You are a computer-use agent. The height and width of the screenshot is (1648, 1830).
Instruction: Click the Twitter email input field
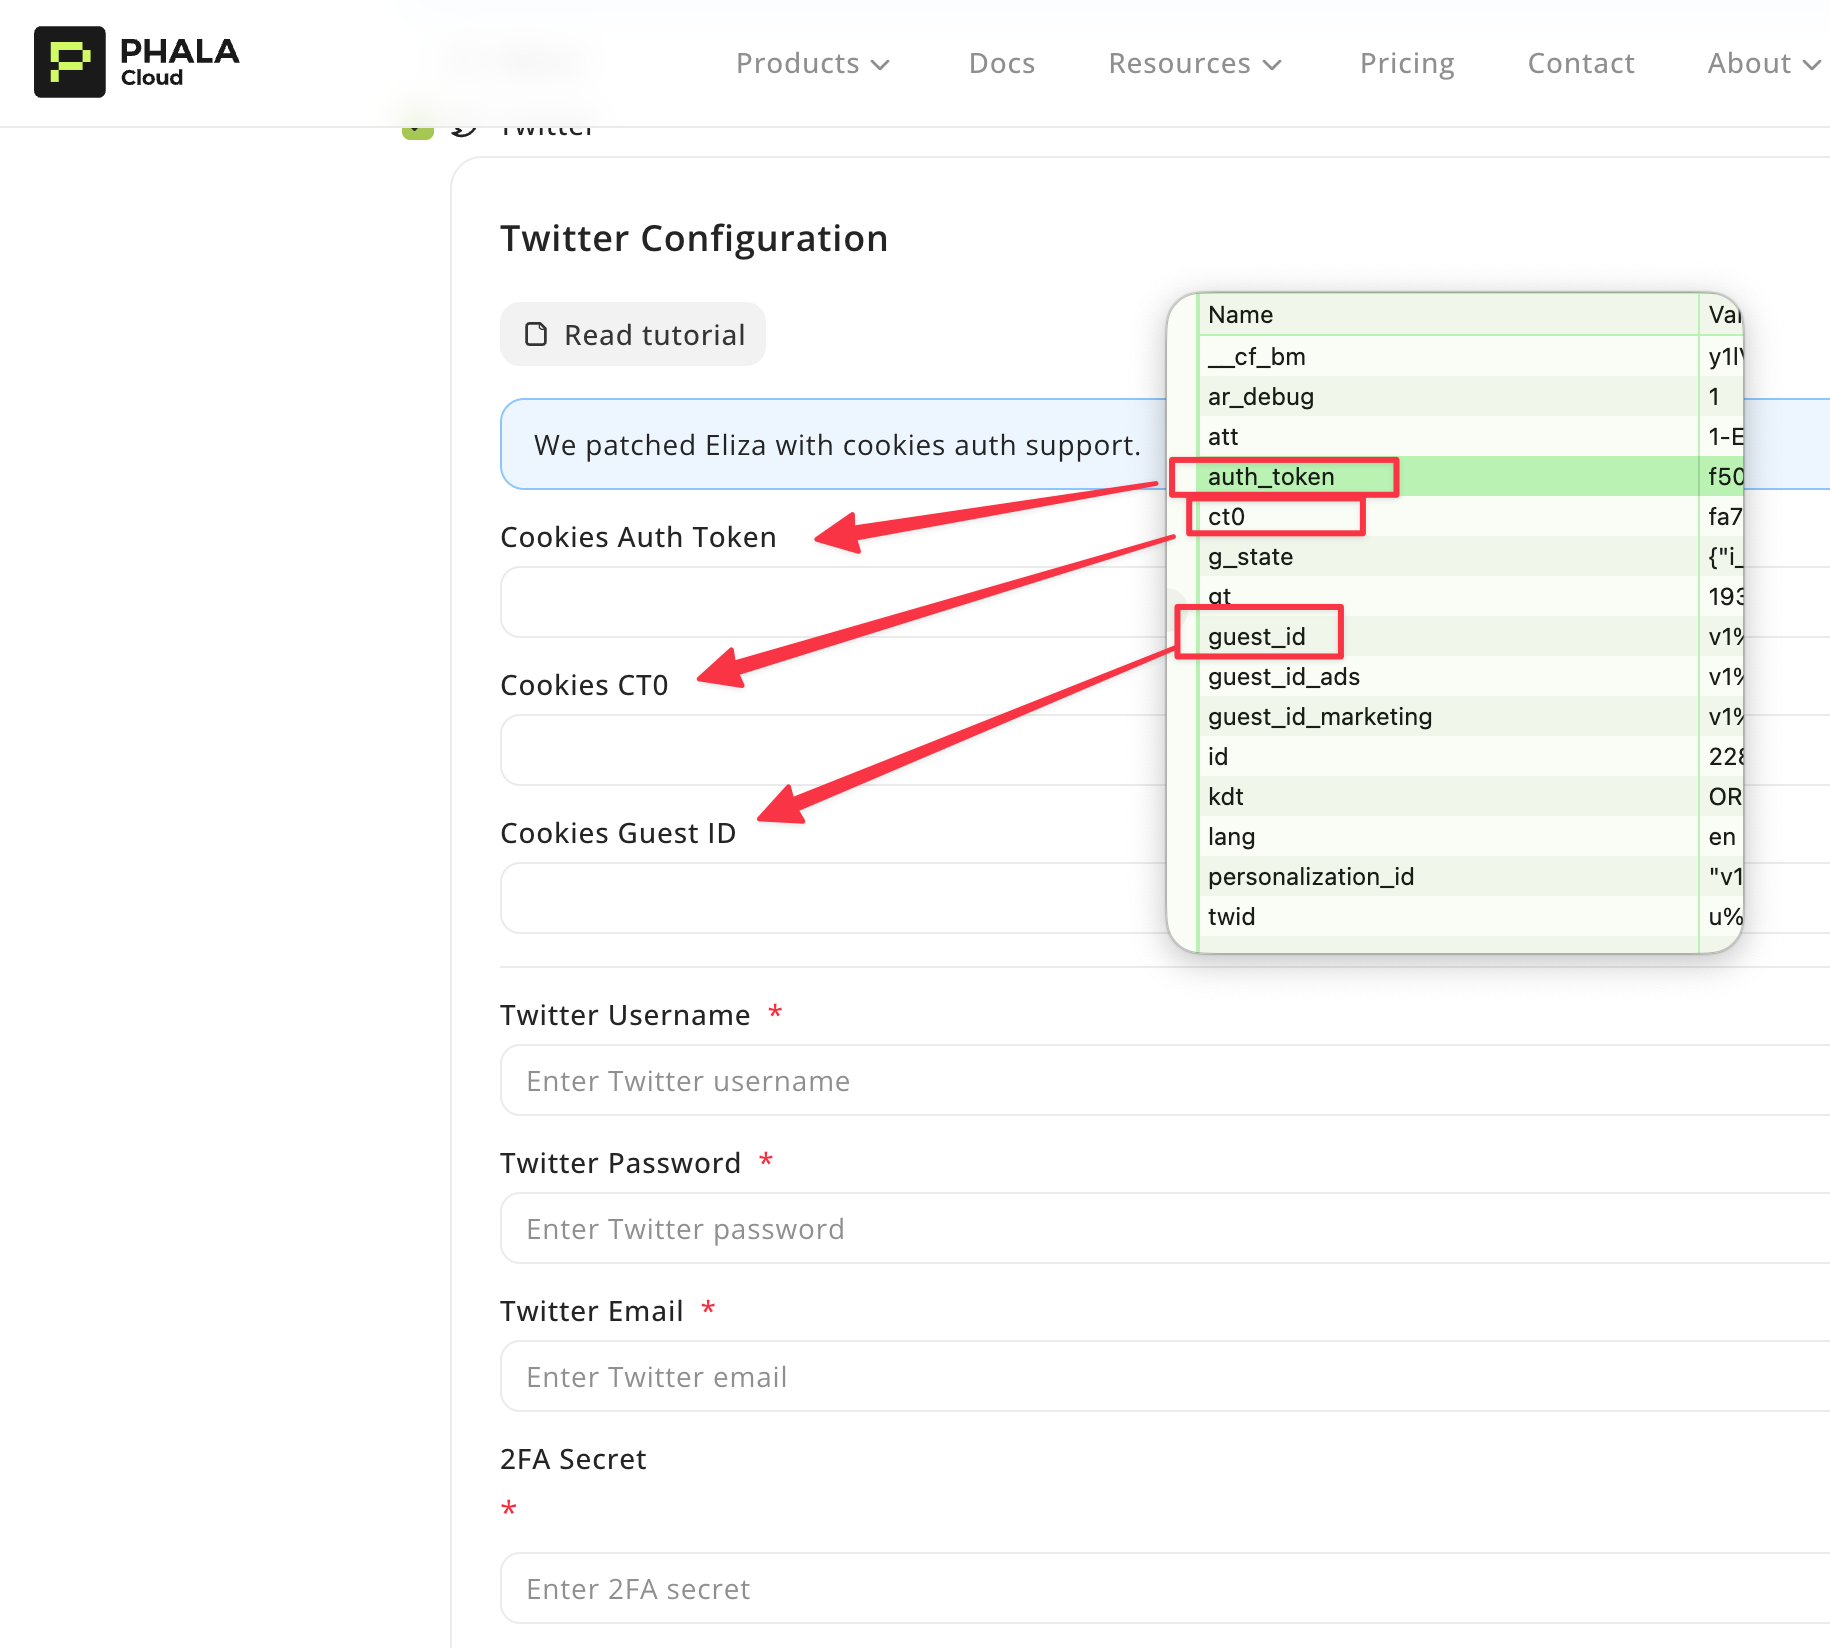1165,1376
